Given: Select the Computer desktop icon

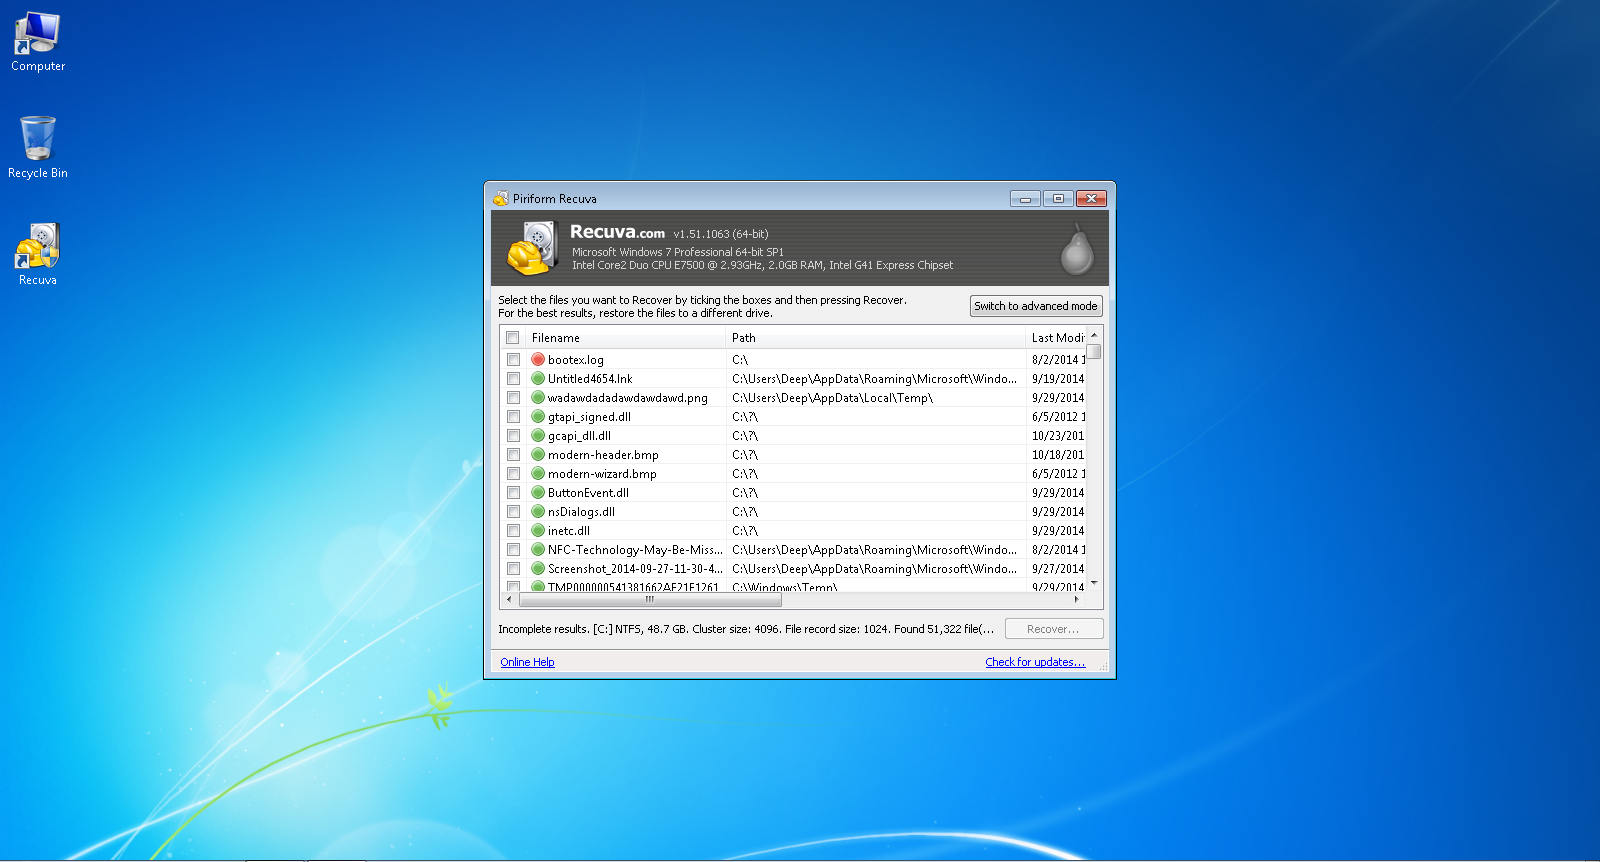Looking at the screenshot, I should pyautogui.click(x=38, y=42).
